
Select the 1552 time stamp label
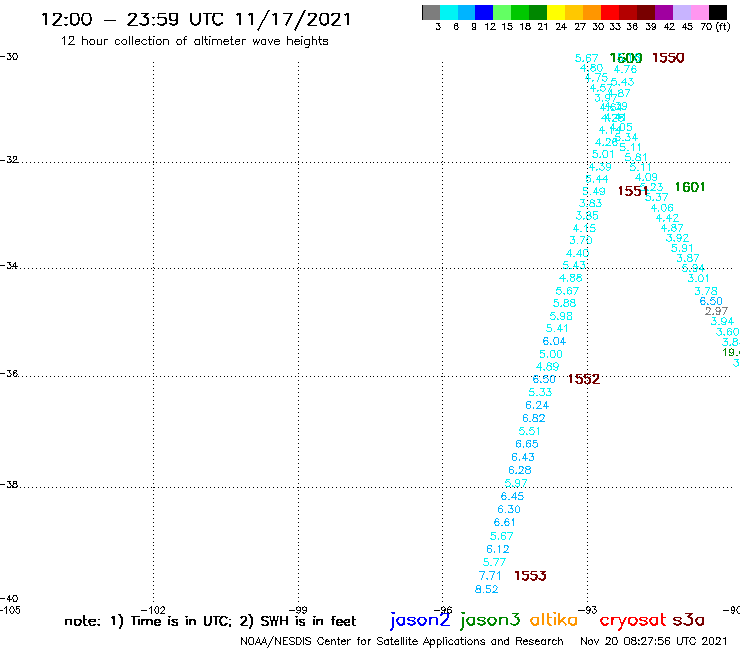coord(584,379)
